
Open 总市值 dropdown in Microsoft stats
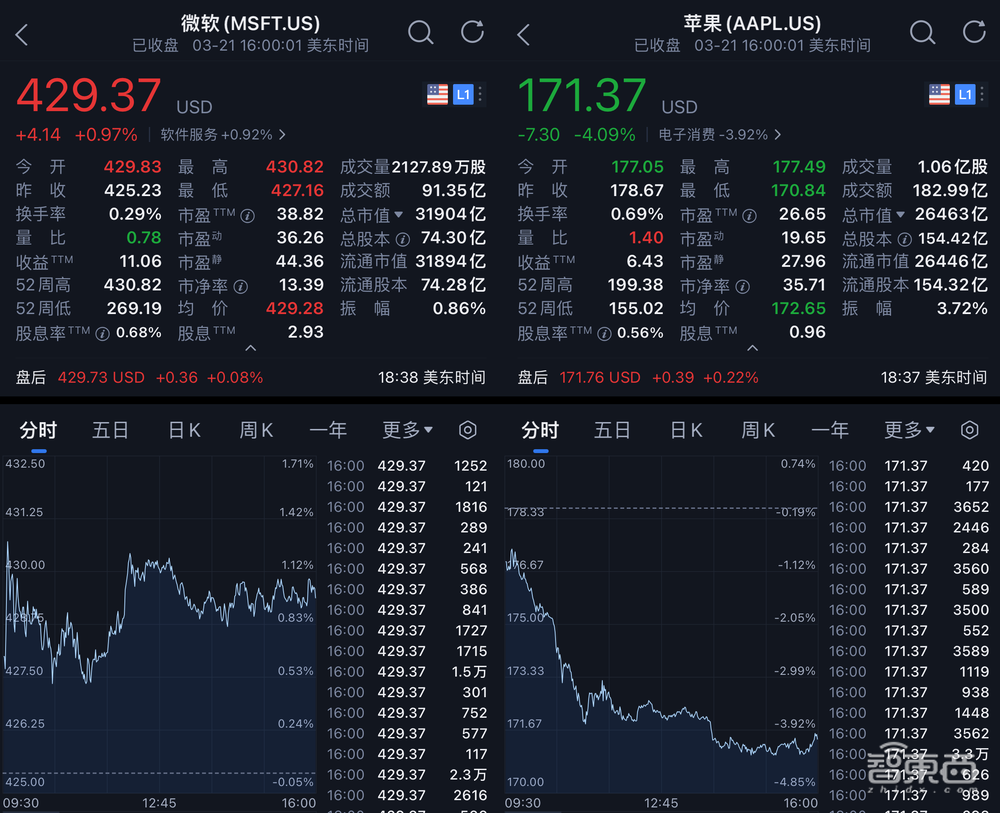coord(372,214)
